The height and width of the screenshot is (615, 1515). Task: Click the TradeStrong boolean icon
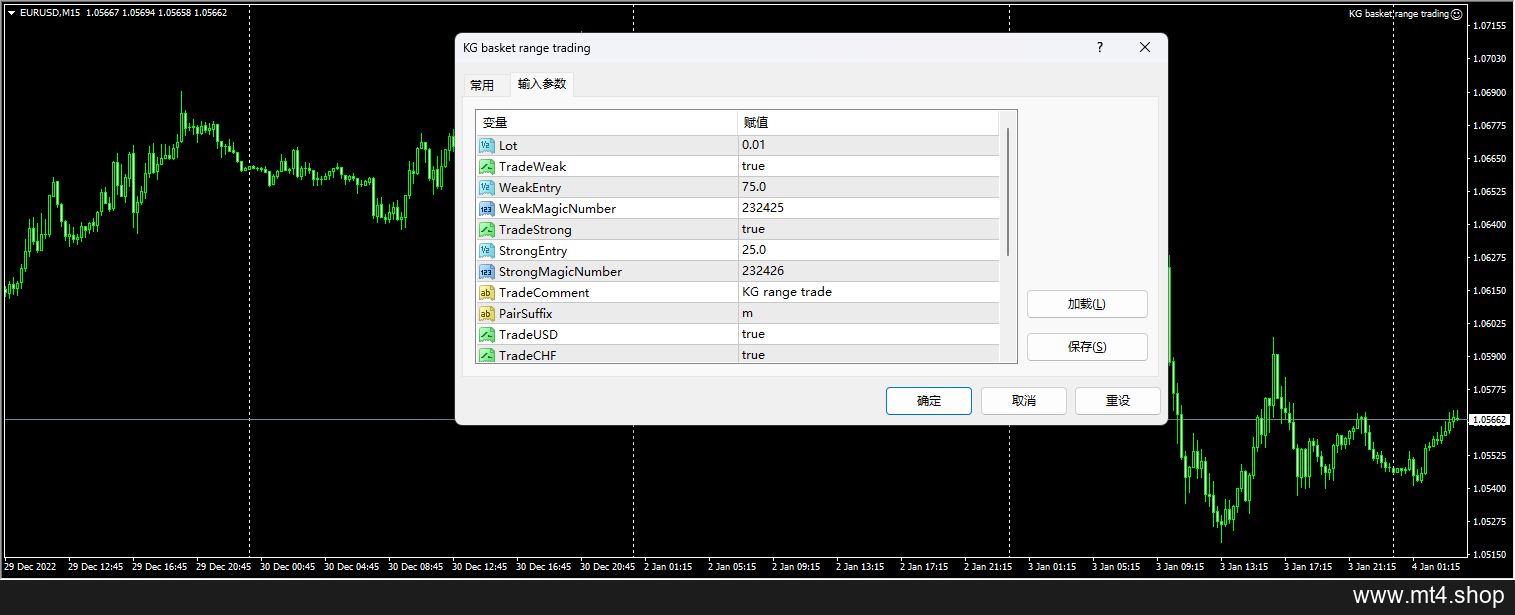pos(487,230)
